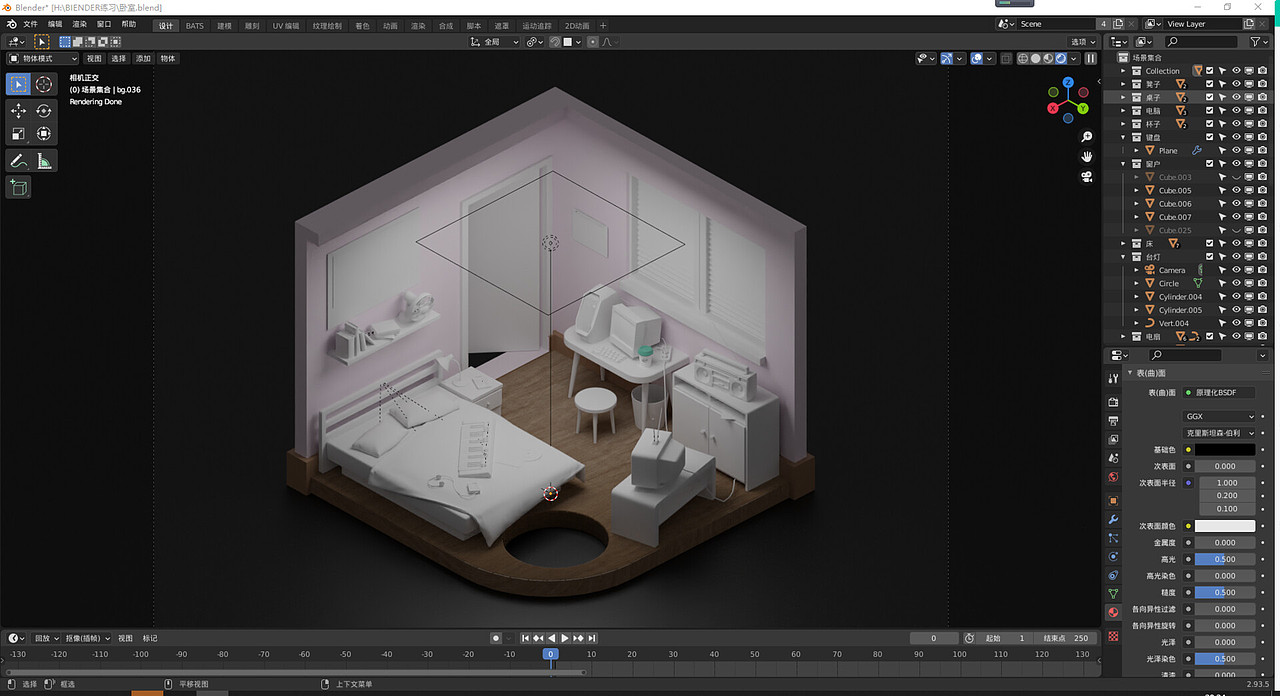Select rendered viewport shading mode
1280x696 pixels.
pos(1061,59)
